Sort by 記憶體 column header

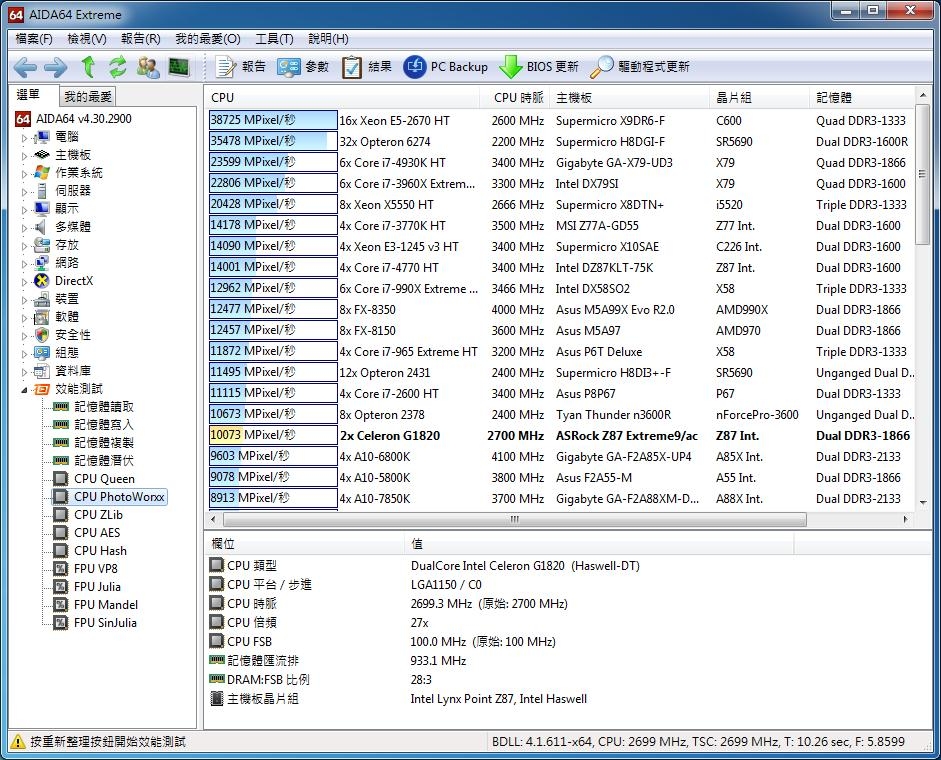(x=862, y=97)
